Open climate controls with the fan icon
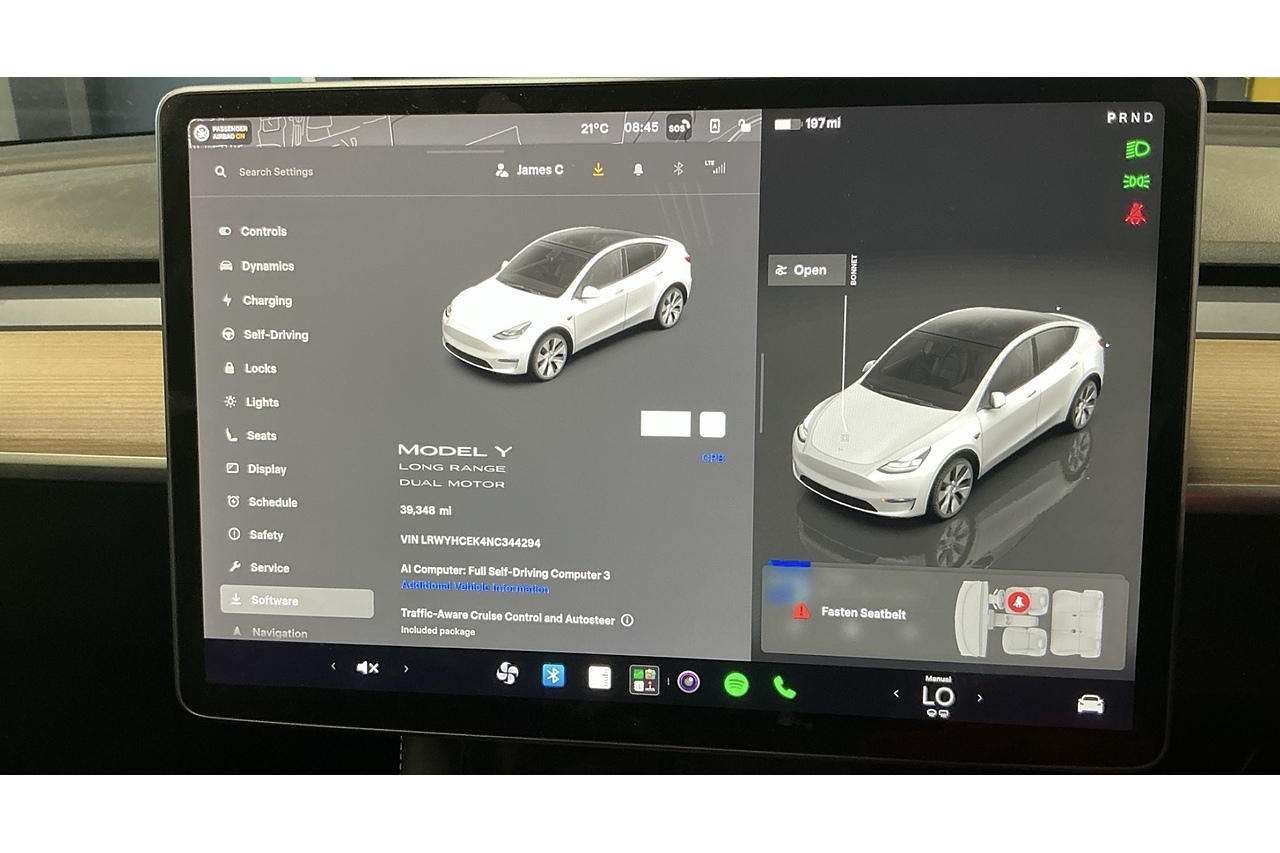 click(x=507, y=674)
